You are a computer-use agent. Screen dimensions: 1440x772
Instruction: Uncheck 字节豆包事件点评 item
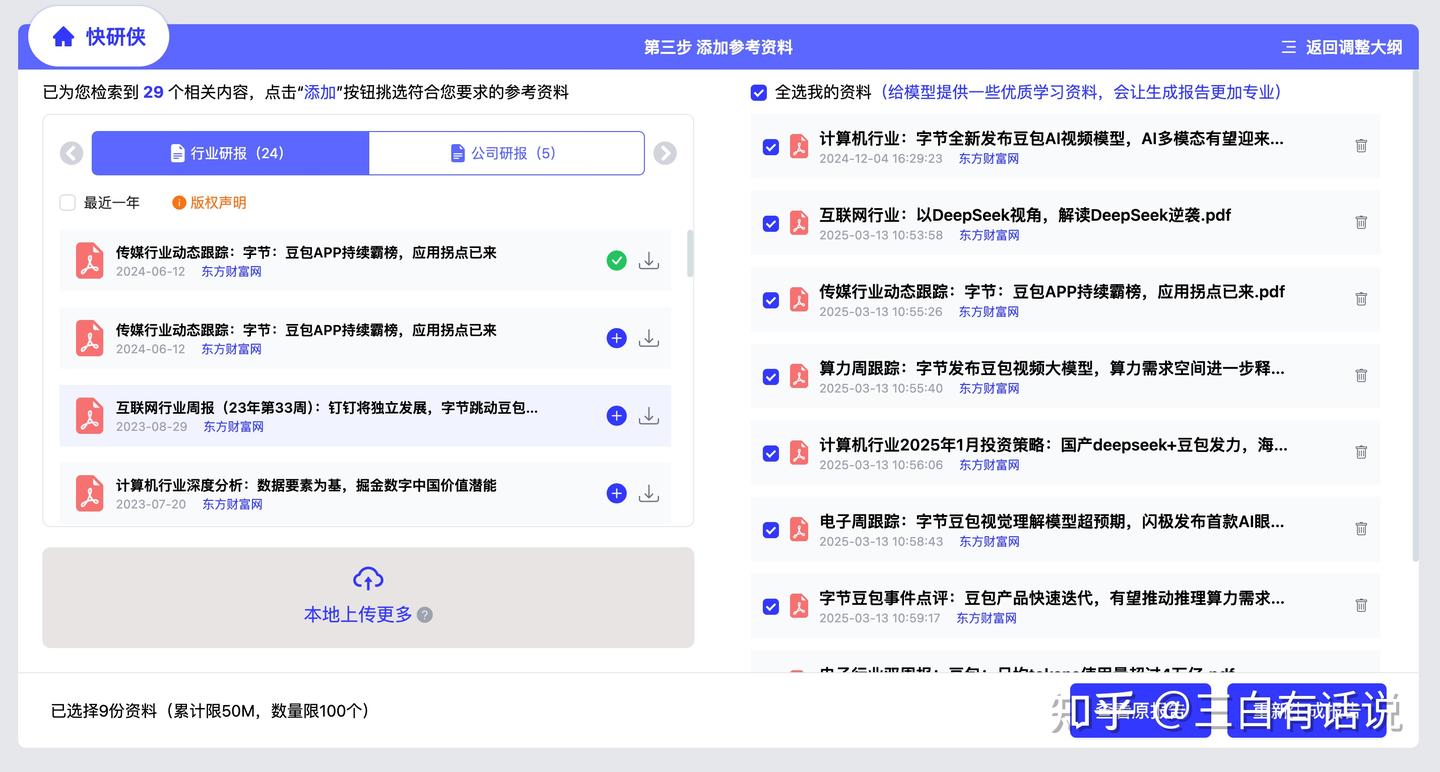point(771,607)
